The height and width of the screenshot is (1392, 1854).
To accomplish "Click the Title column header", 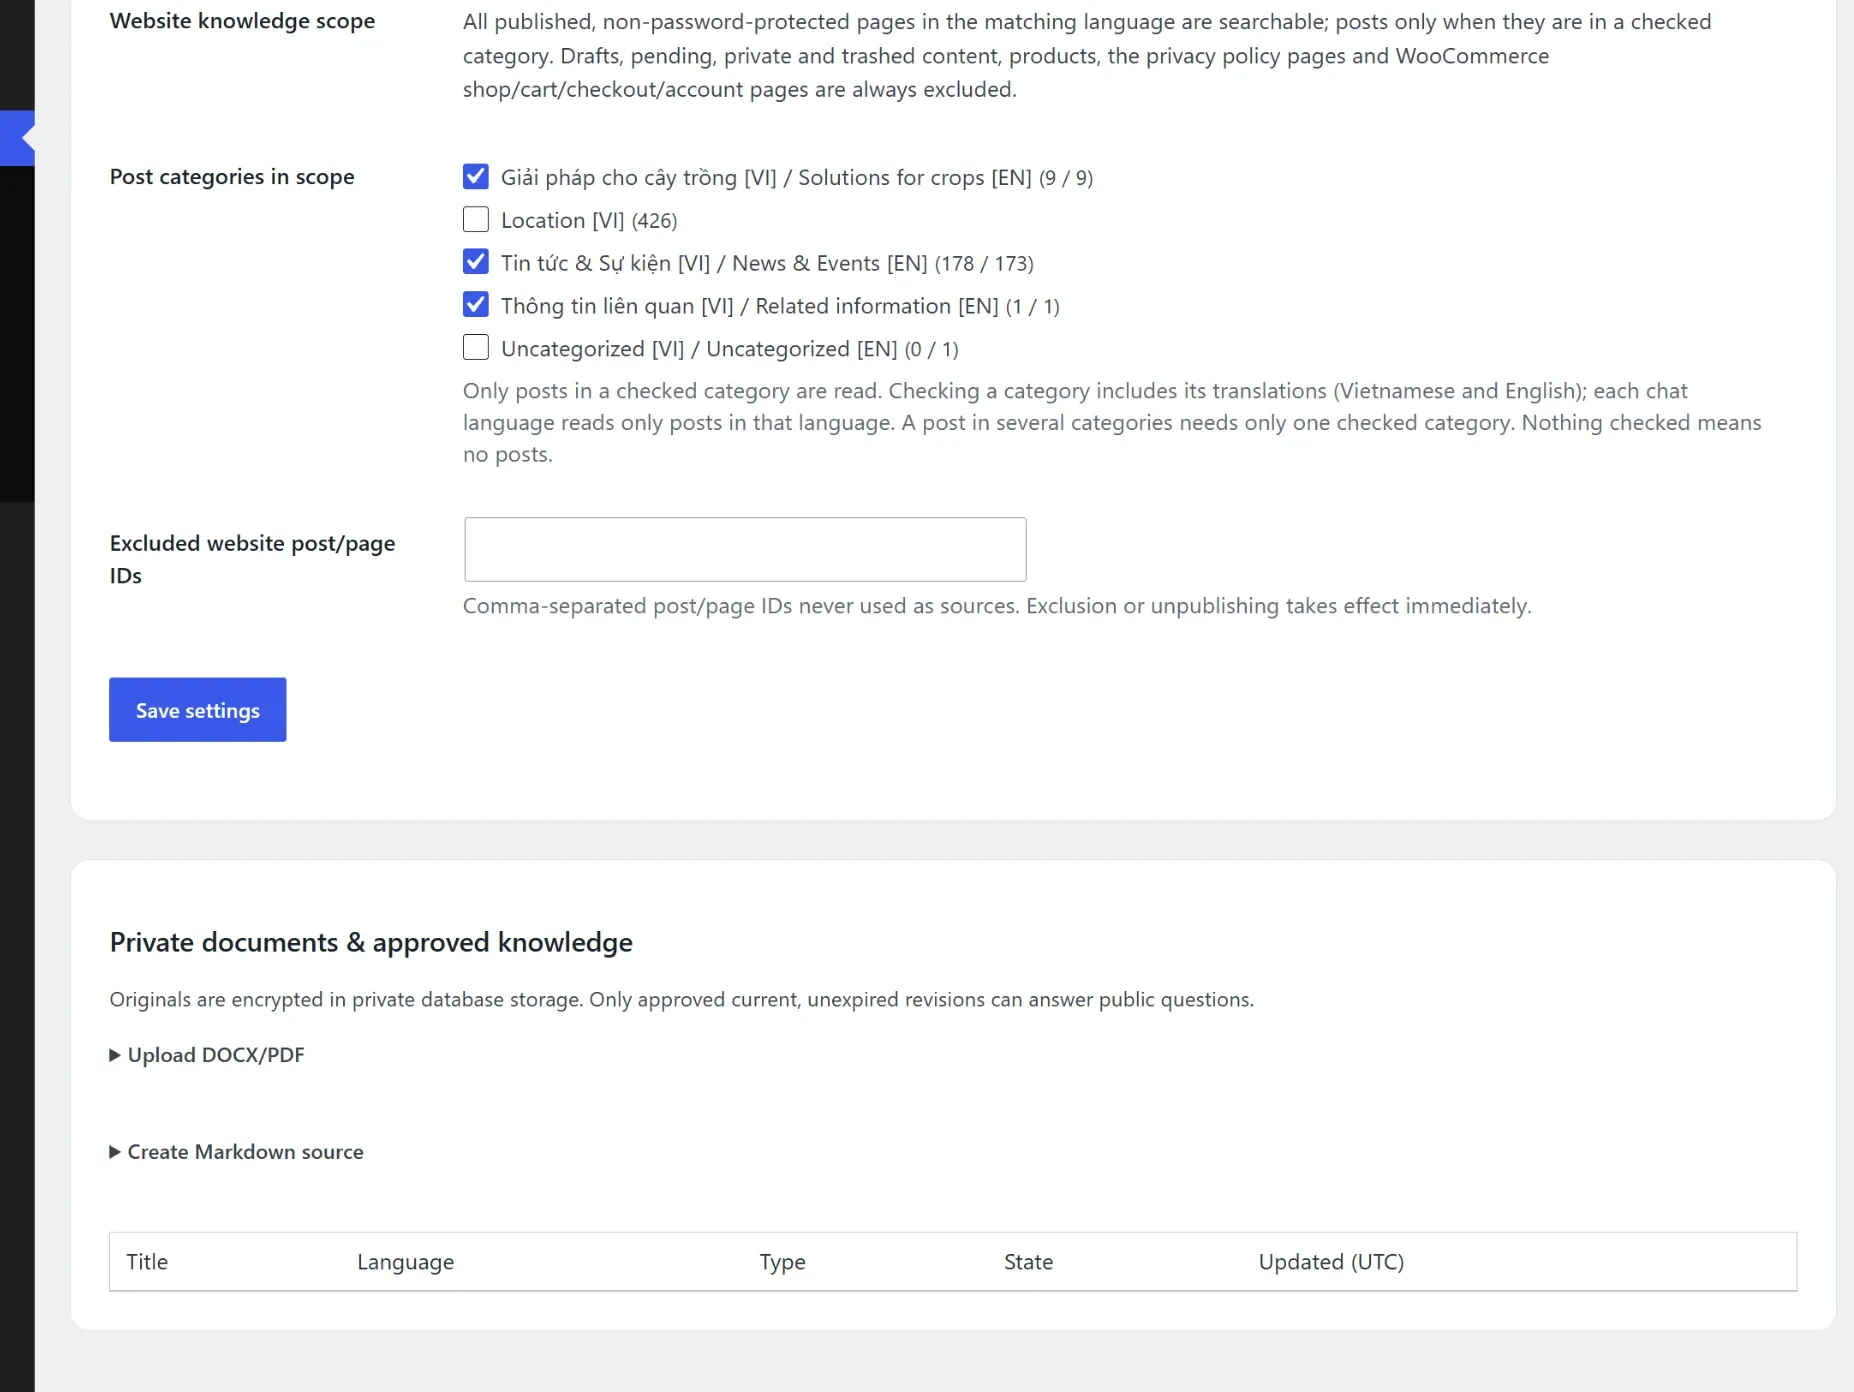I will point(147,1262).
